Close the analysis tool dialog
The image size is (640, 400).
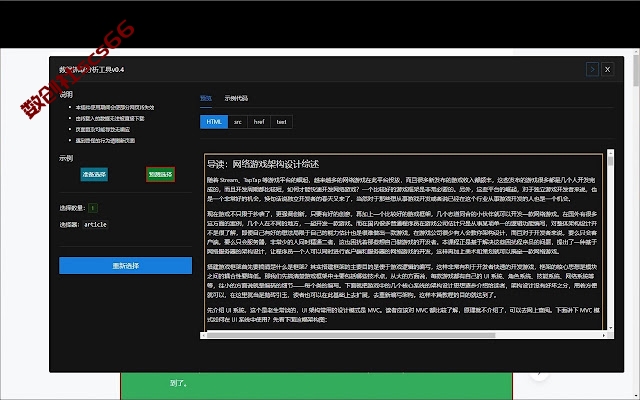607,69
